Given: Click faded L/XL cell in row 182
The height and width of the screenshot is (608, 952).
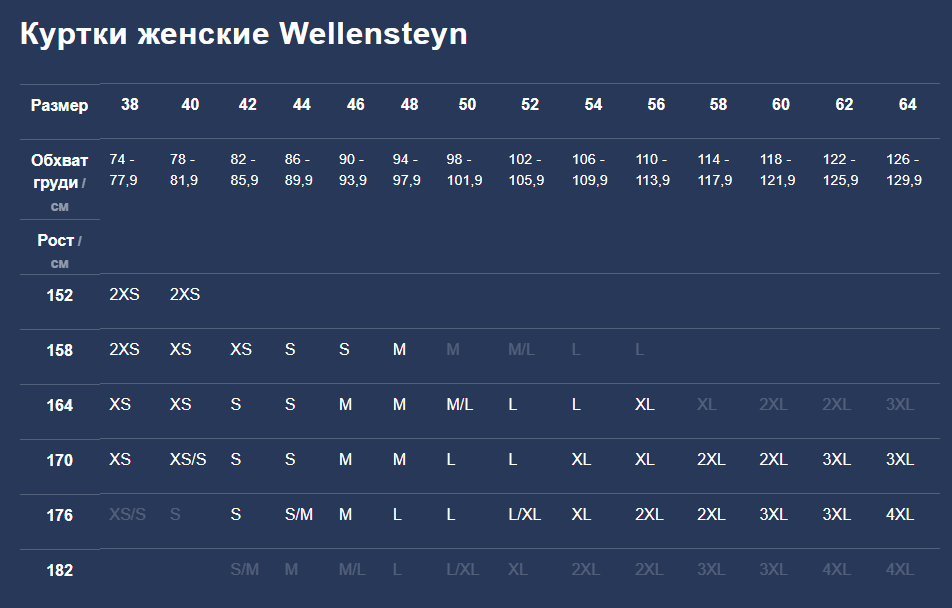Looking at the screenshot, I should click(x=463, y=570).
